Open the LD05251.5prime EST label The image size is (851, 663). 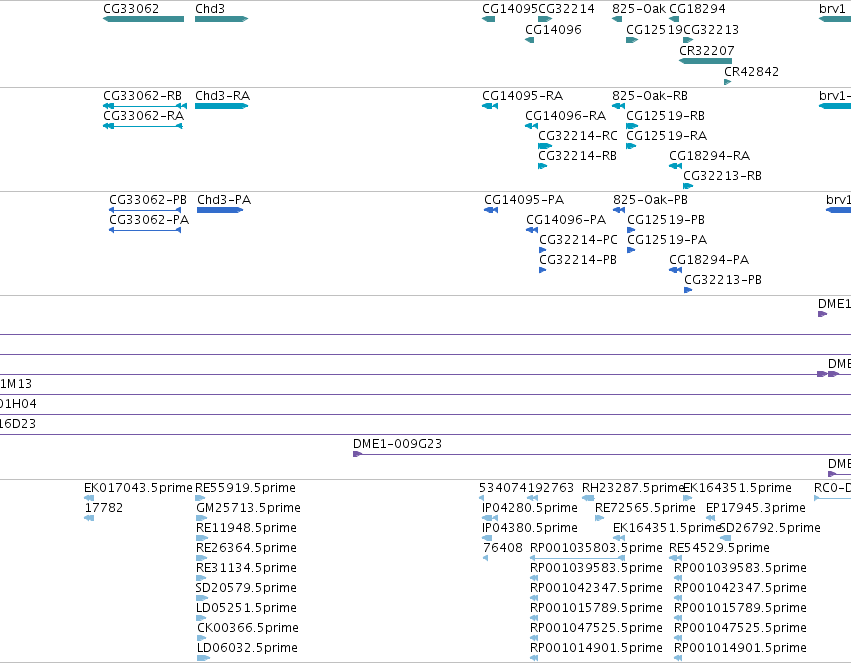pos(246,608)
